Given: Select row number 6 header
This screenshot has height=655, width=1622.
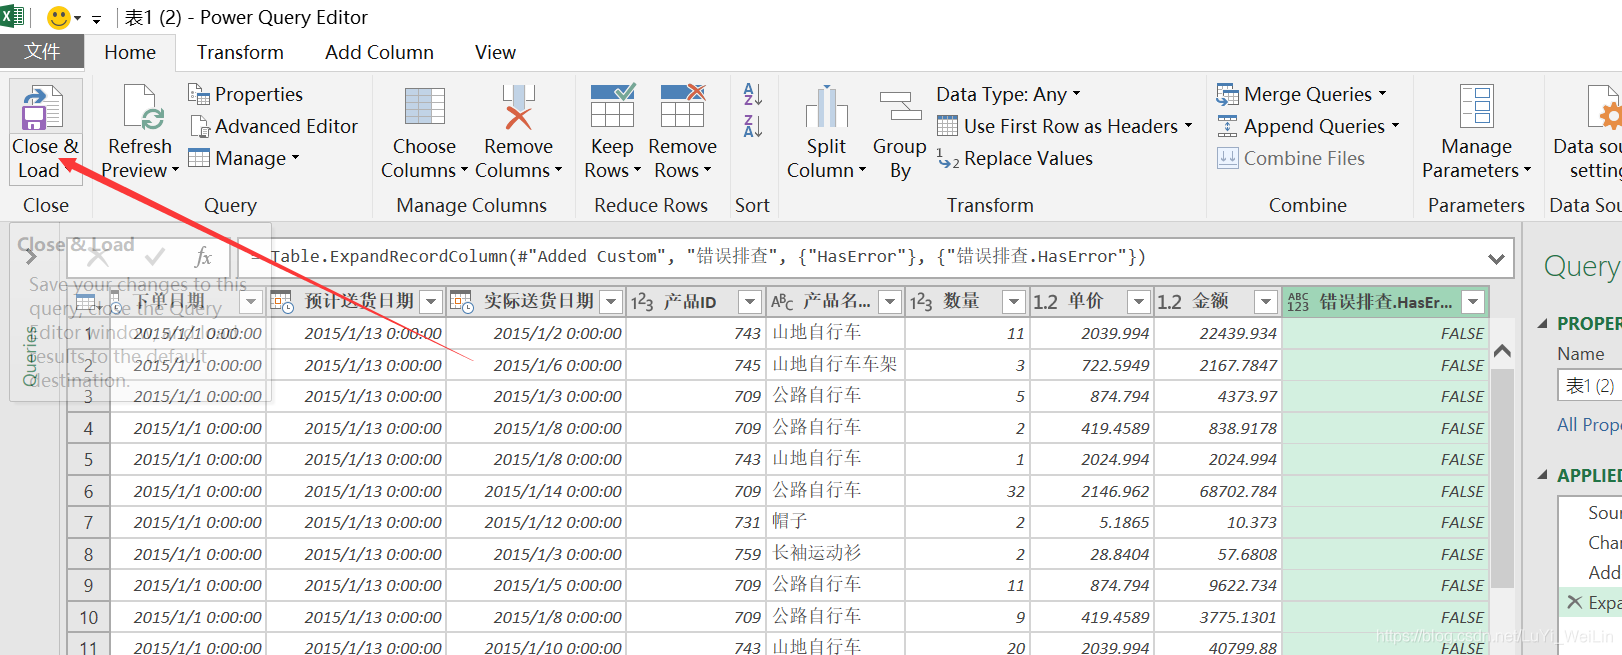Looking at the screenshot, I should pyautogui.click(x=88, y=491).
